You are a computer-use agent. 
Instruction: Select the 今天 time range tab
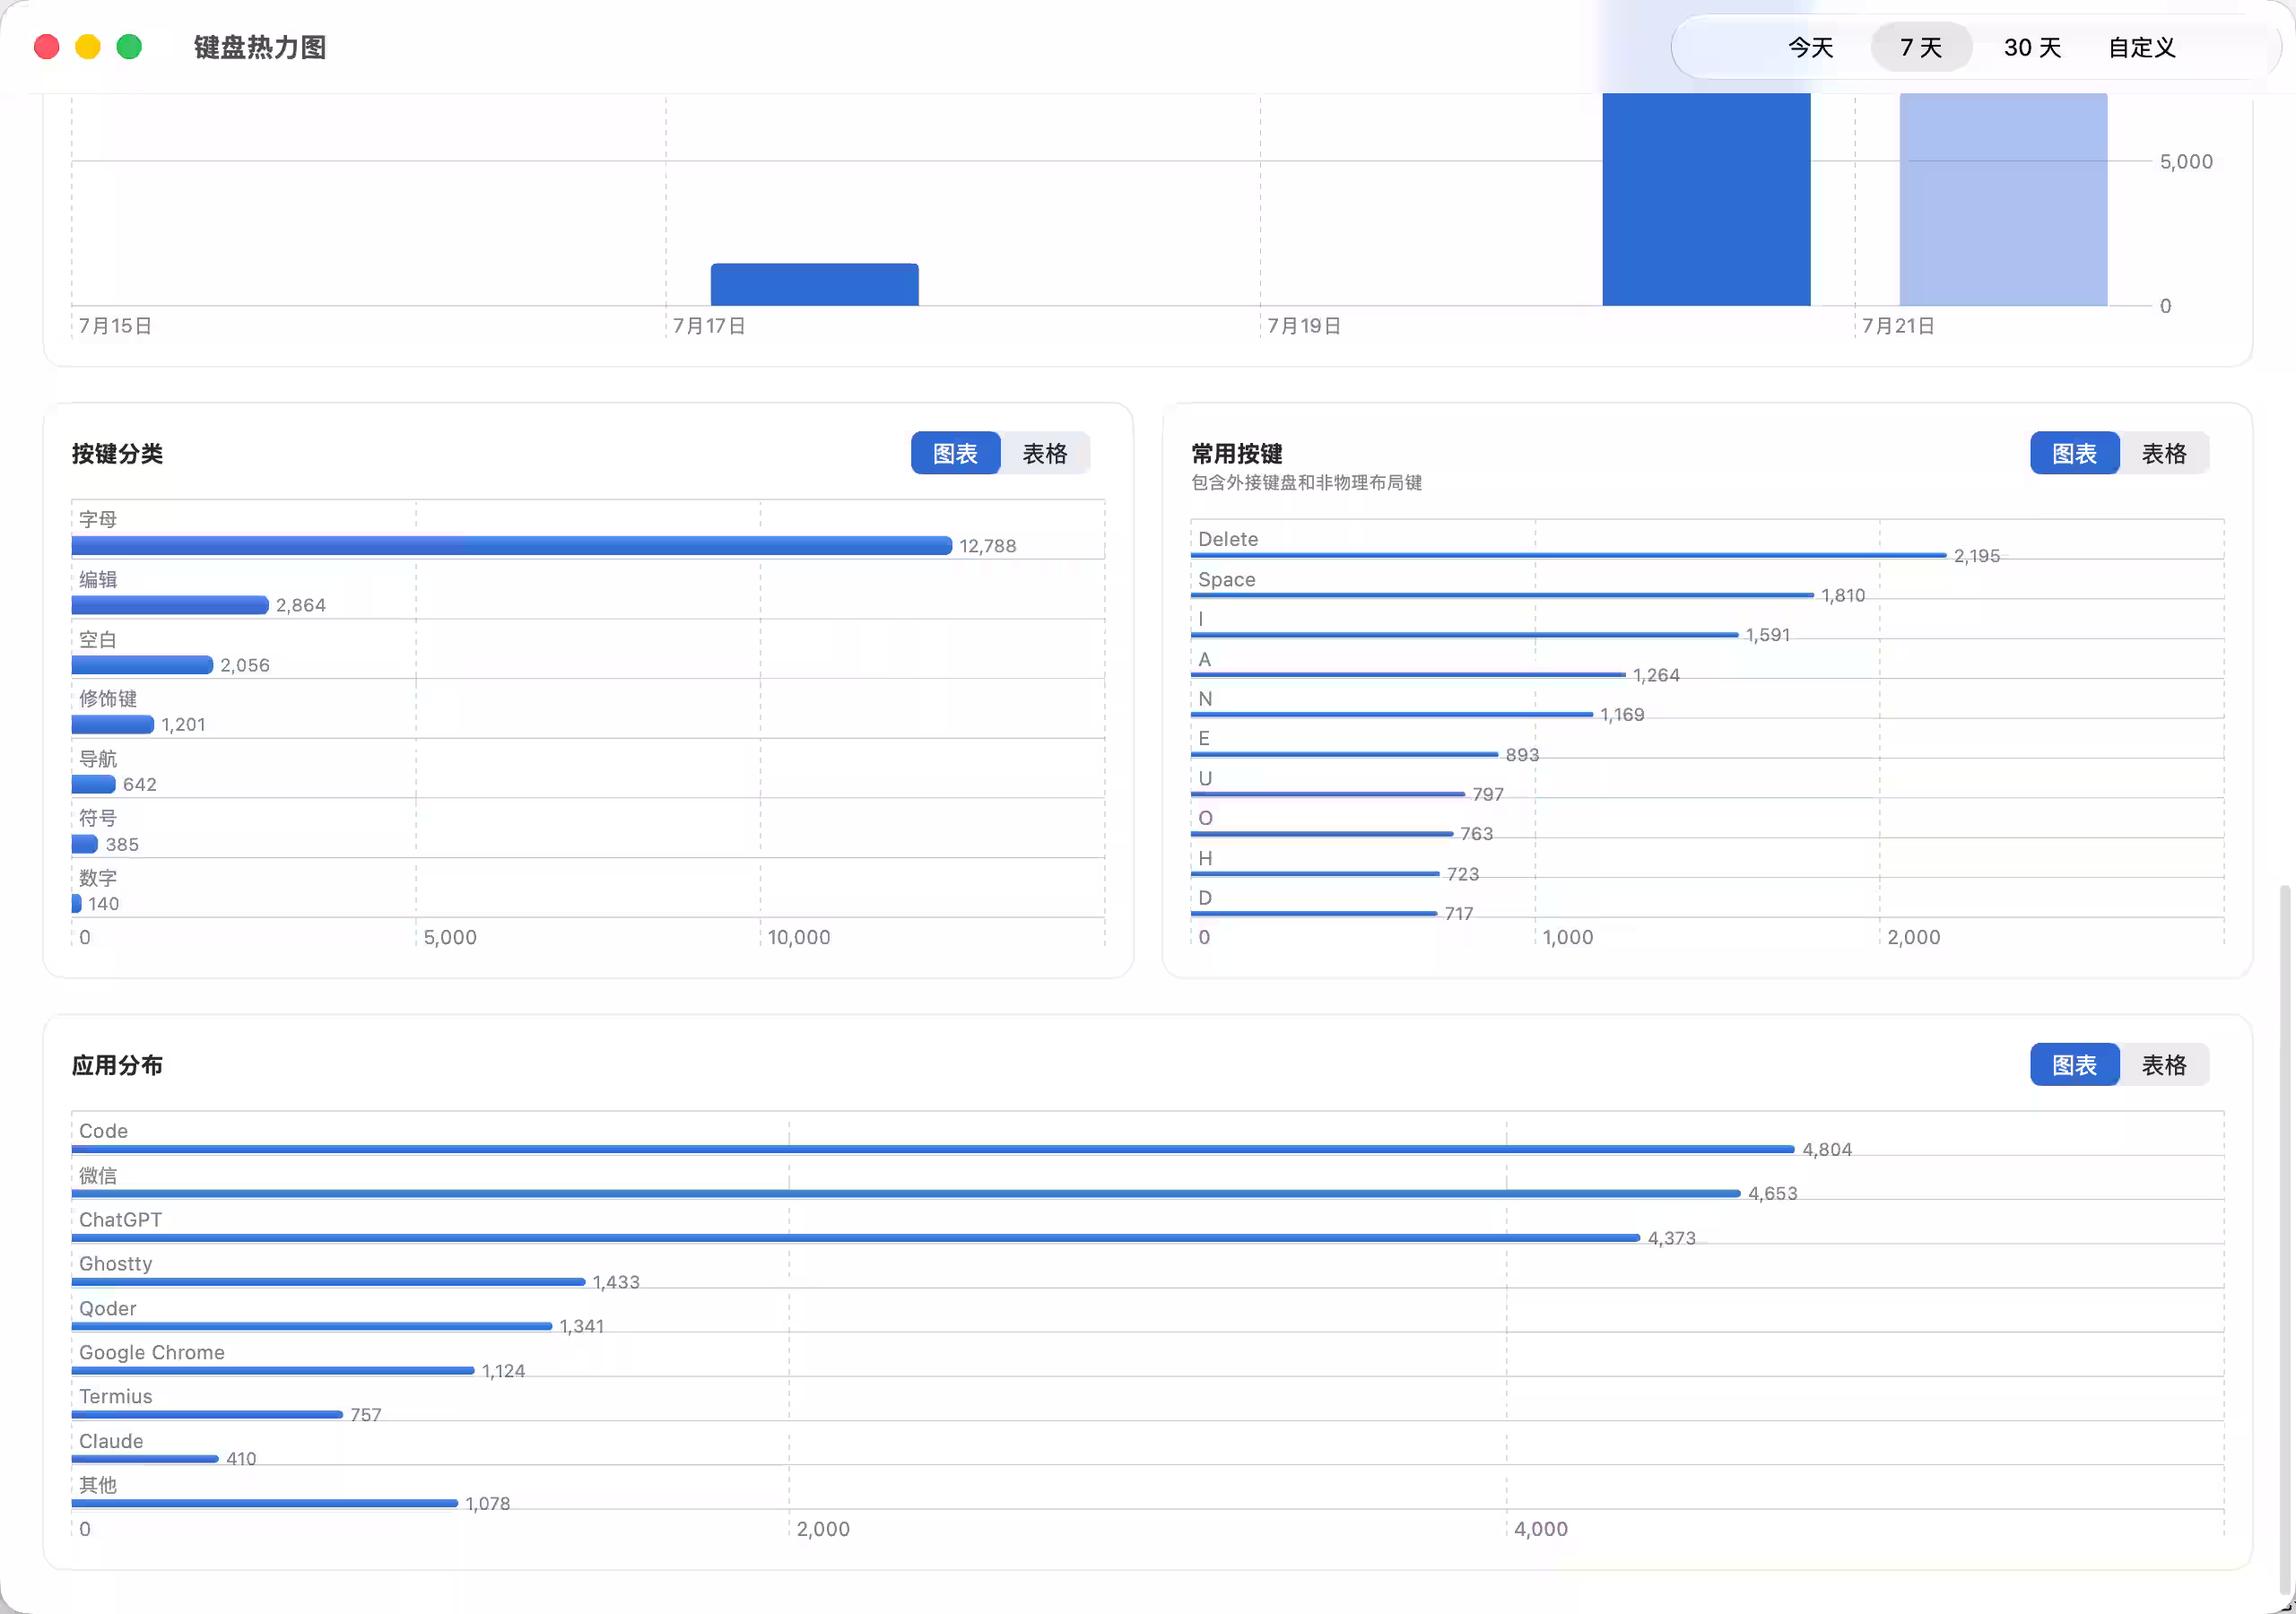(x=1810, y=47)
